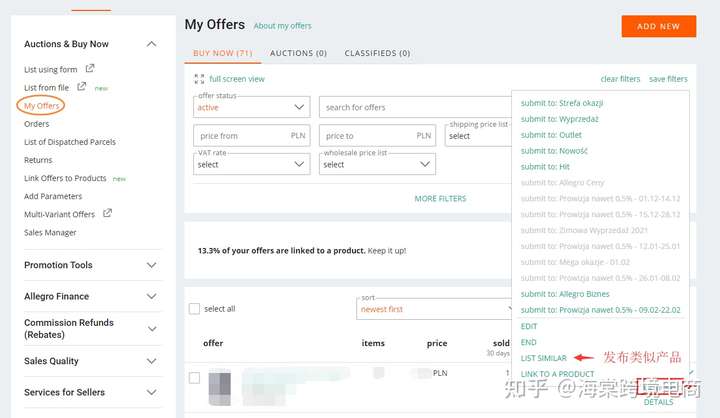
Task: Click the price to input field
Action: (x=377, y=136)
